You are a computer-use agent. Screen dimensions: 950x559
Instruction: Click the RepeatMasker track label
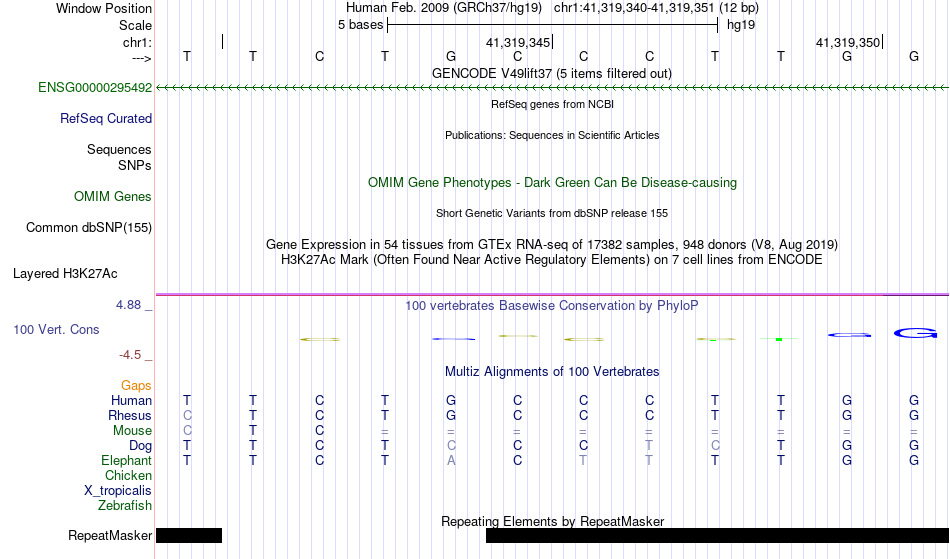click(x=110, y=536)
